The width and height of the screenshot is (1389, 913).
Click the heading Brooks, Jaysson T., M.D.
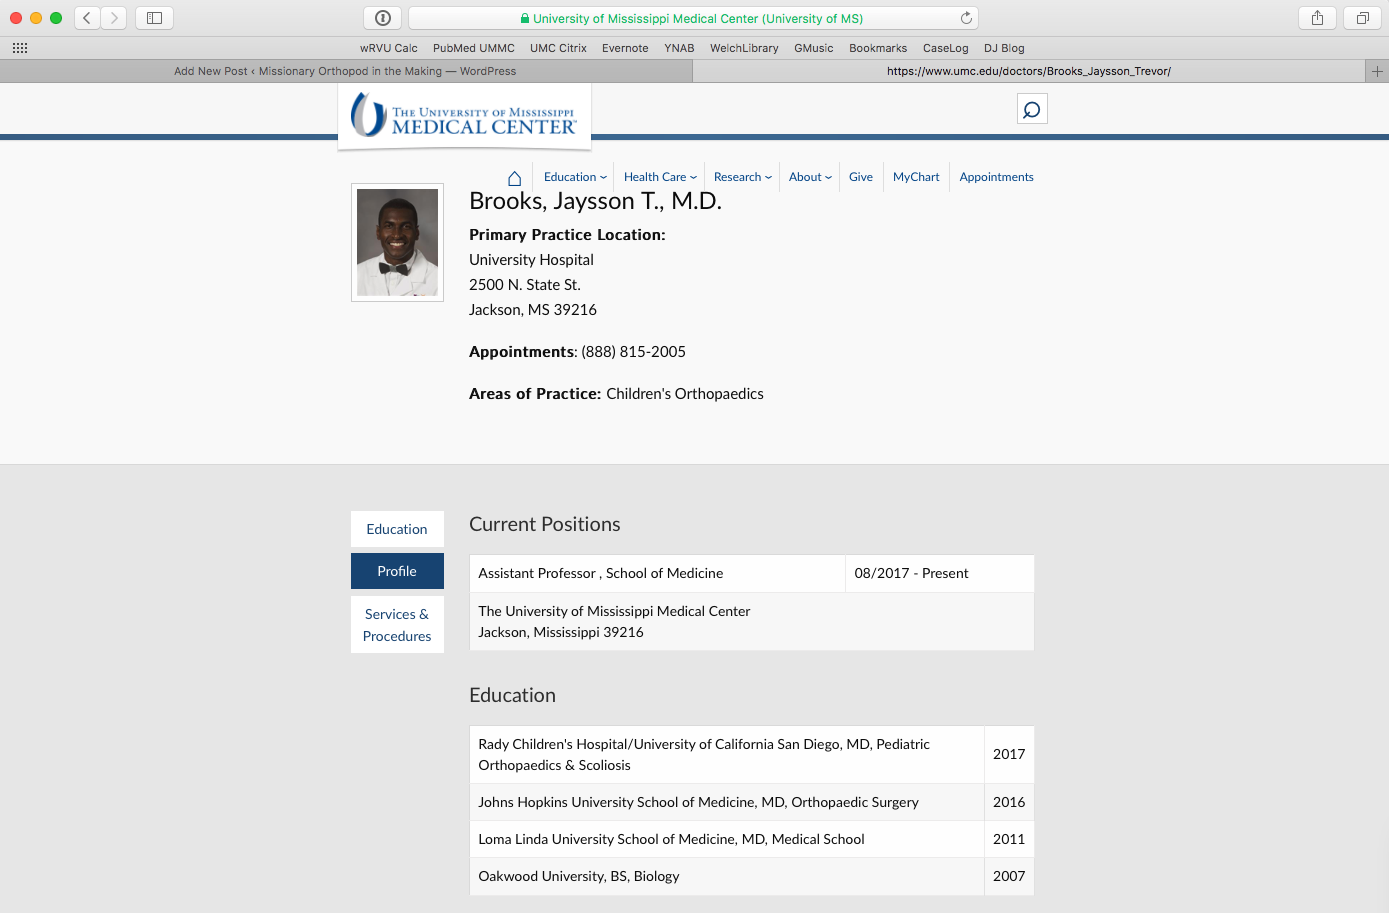595,201
